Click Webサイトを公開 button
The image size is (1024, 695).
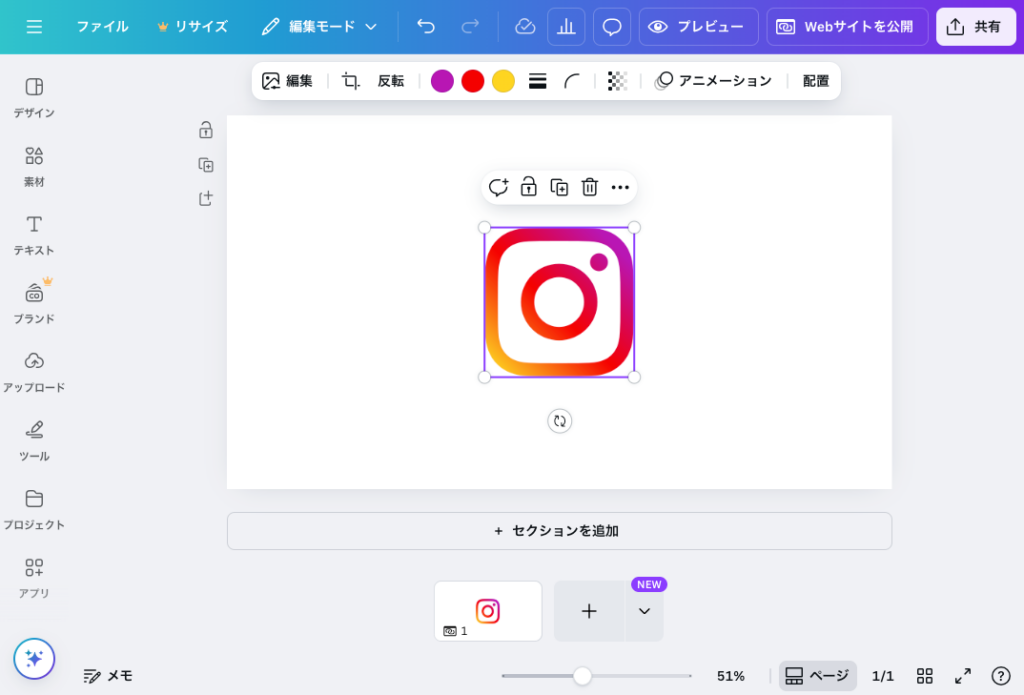pyautogui.click(x=847, y=27)
